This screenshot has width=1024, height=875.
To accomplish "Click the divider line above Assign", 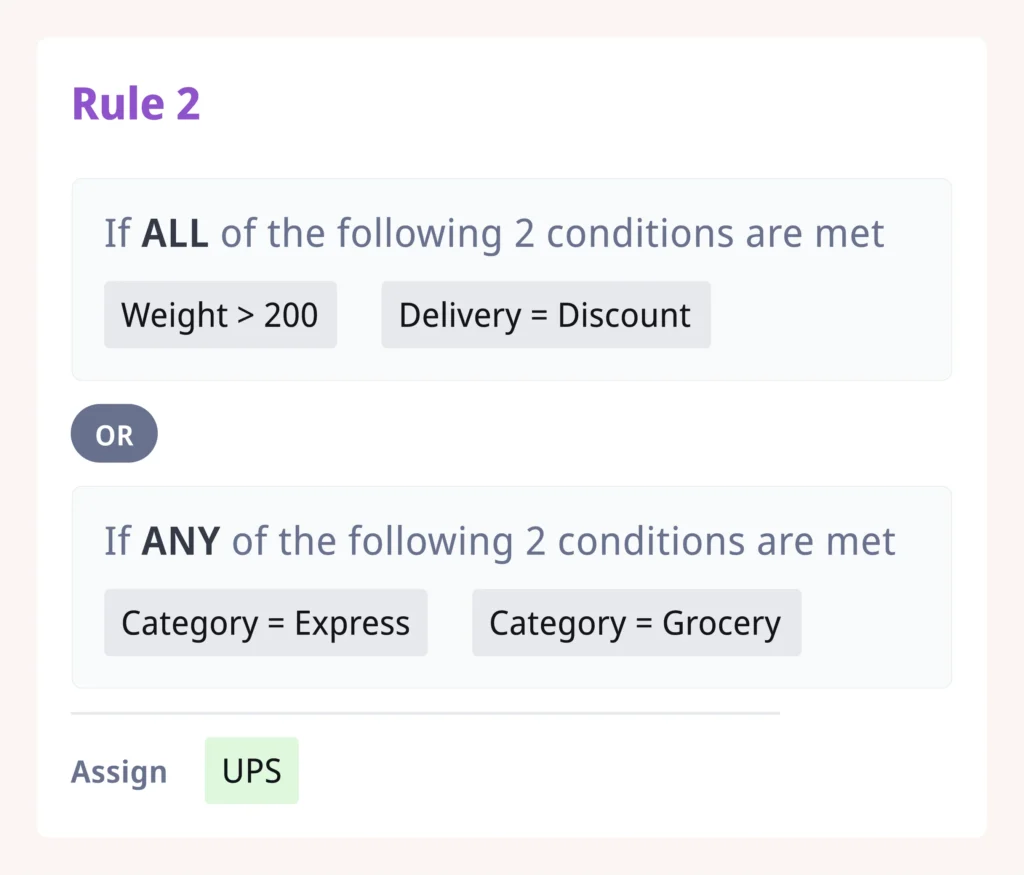I will coord(425,713).
